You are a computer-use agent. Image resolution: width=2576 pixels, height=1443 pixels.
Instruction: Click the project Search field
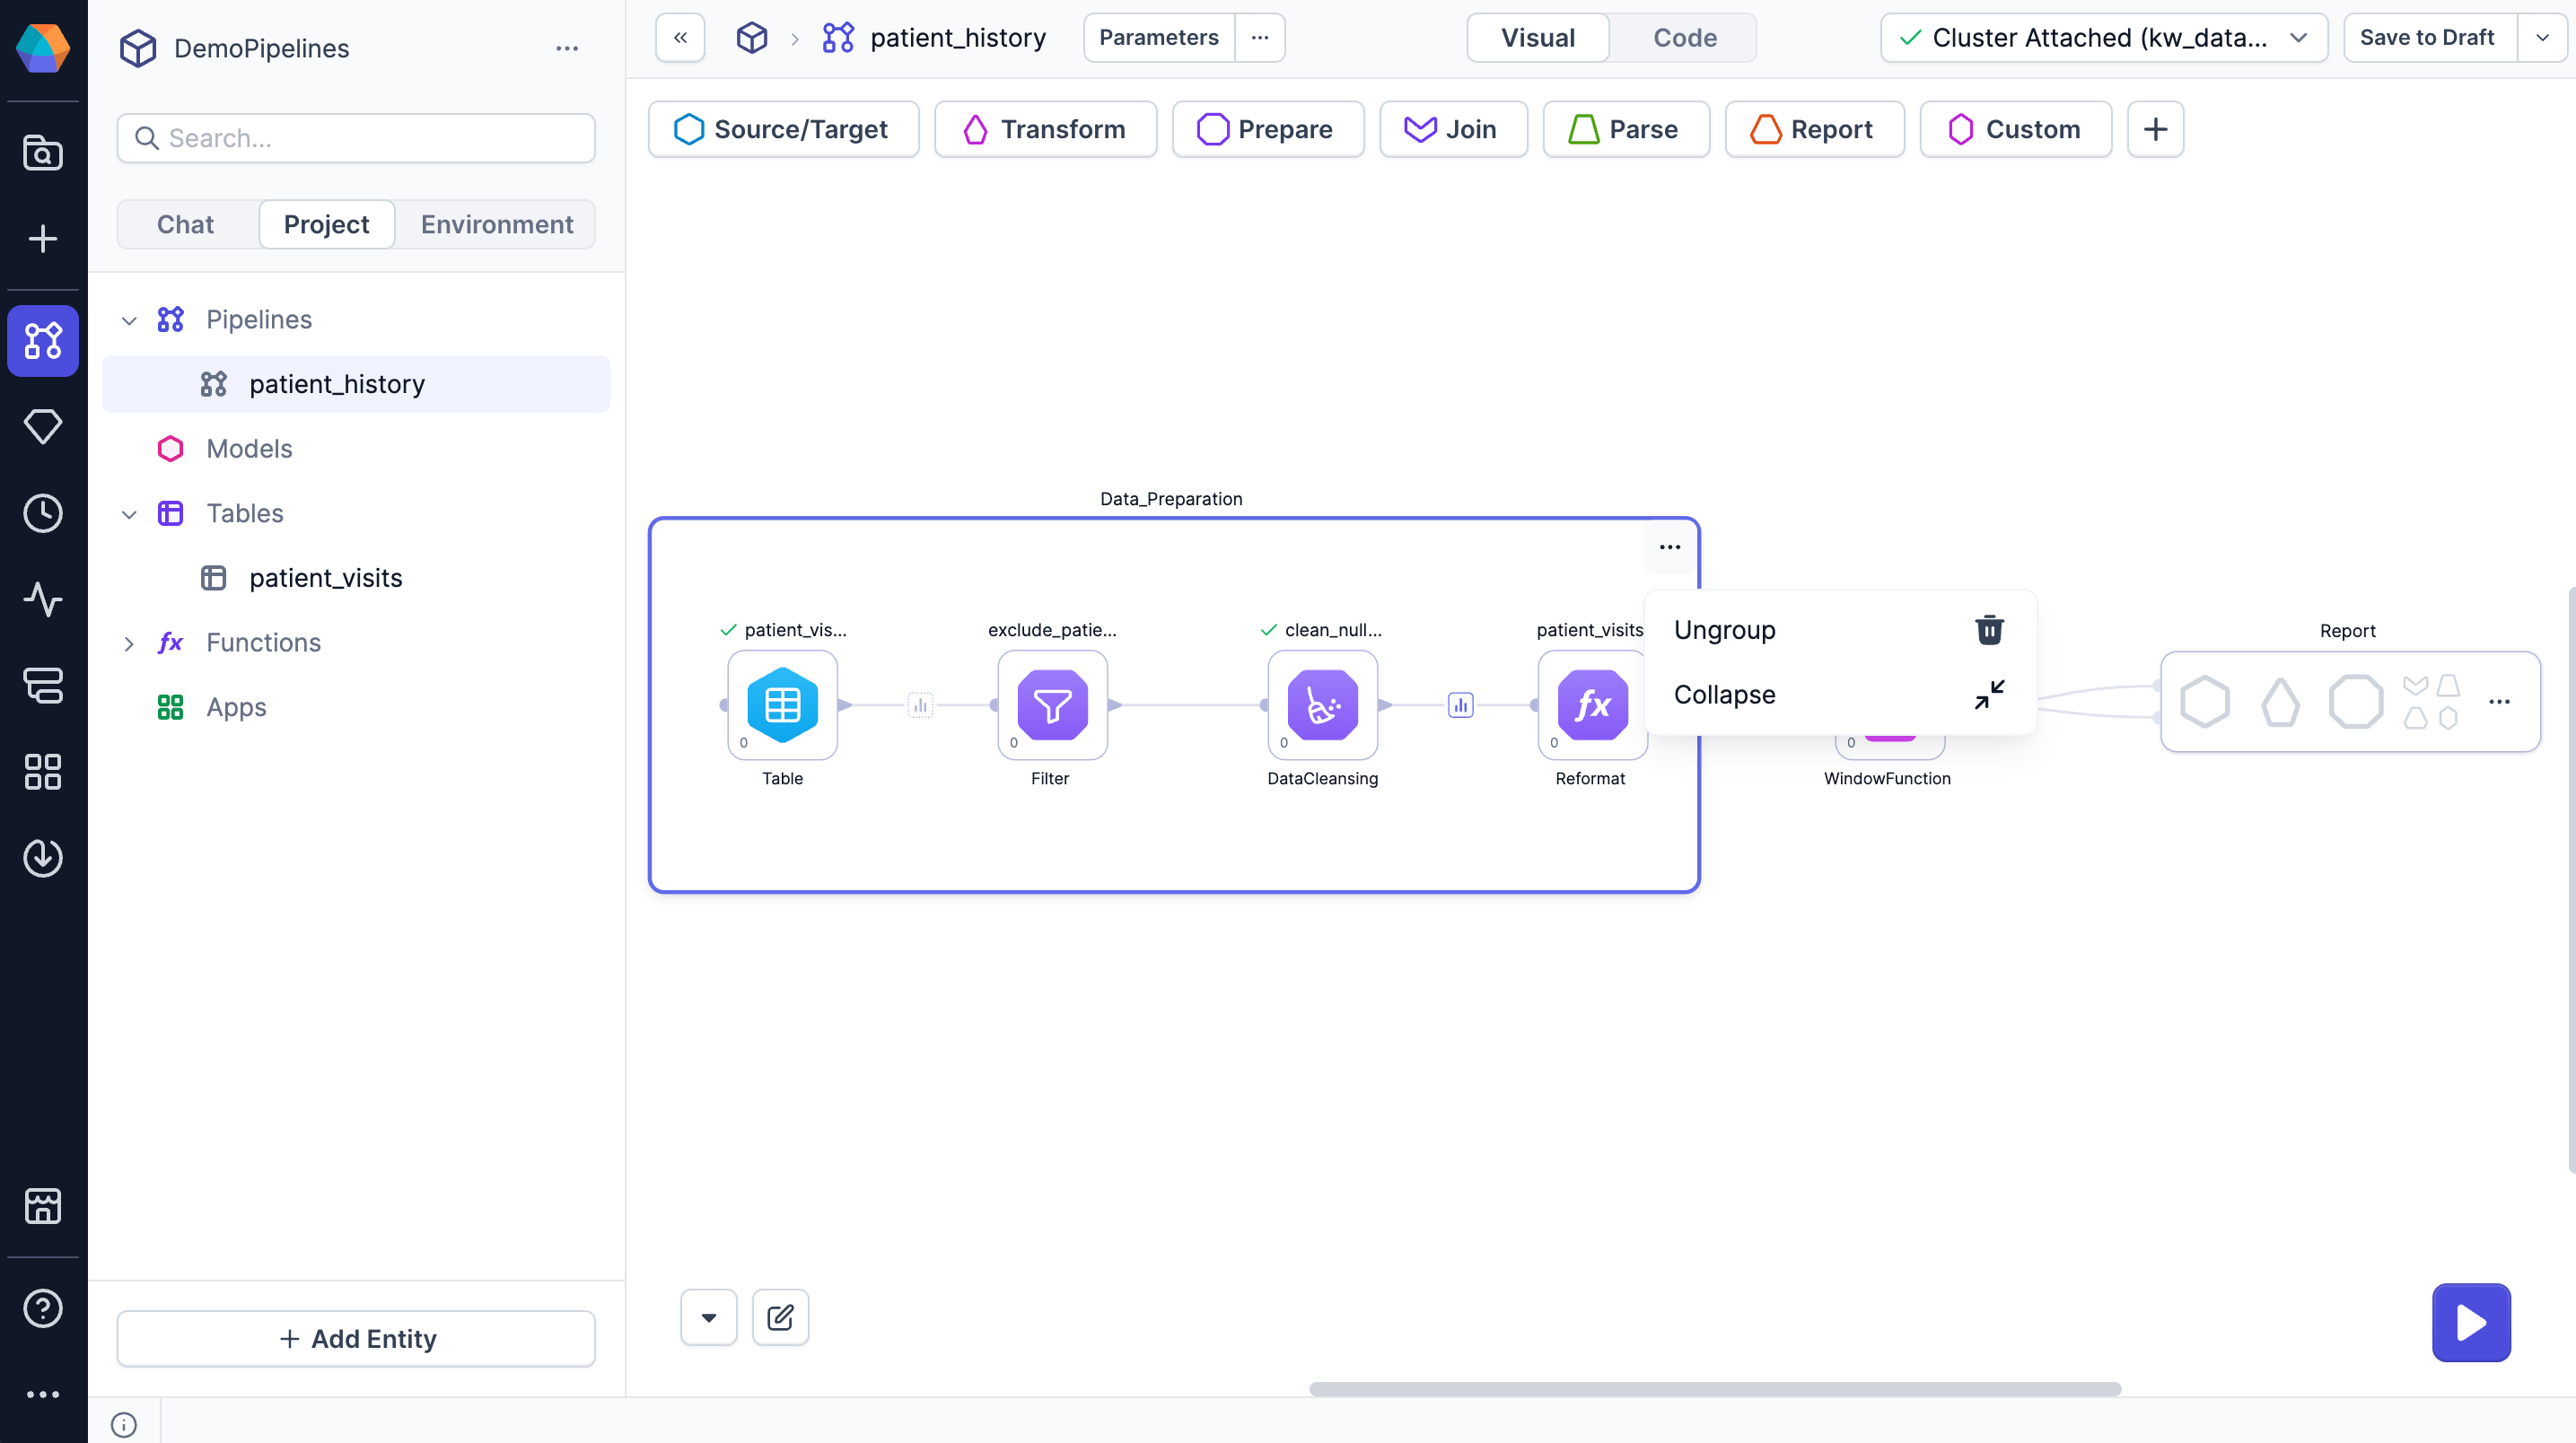coord(356,138)
